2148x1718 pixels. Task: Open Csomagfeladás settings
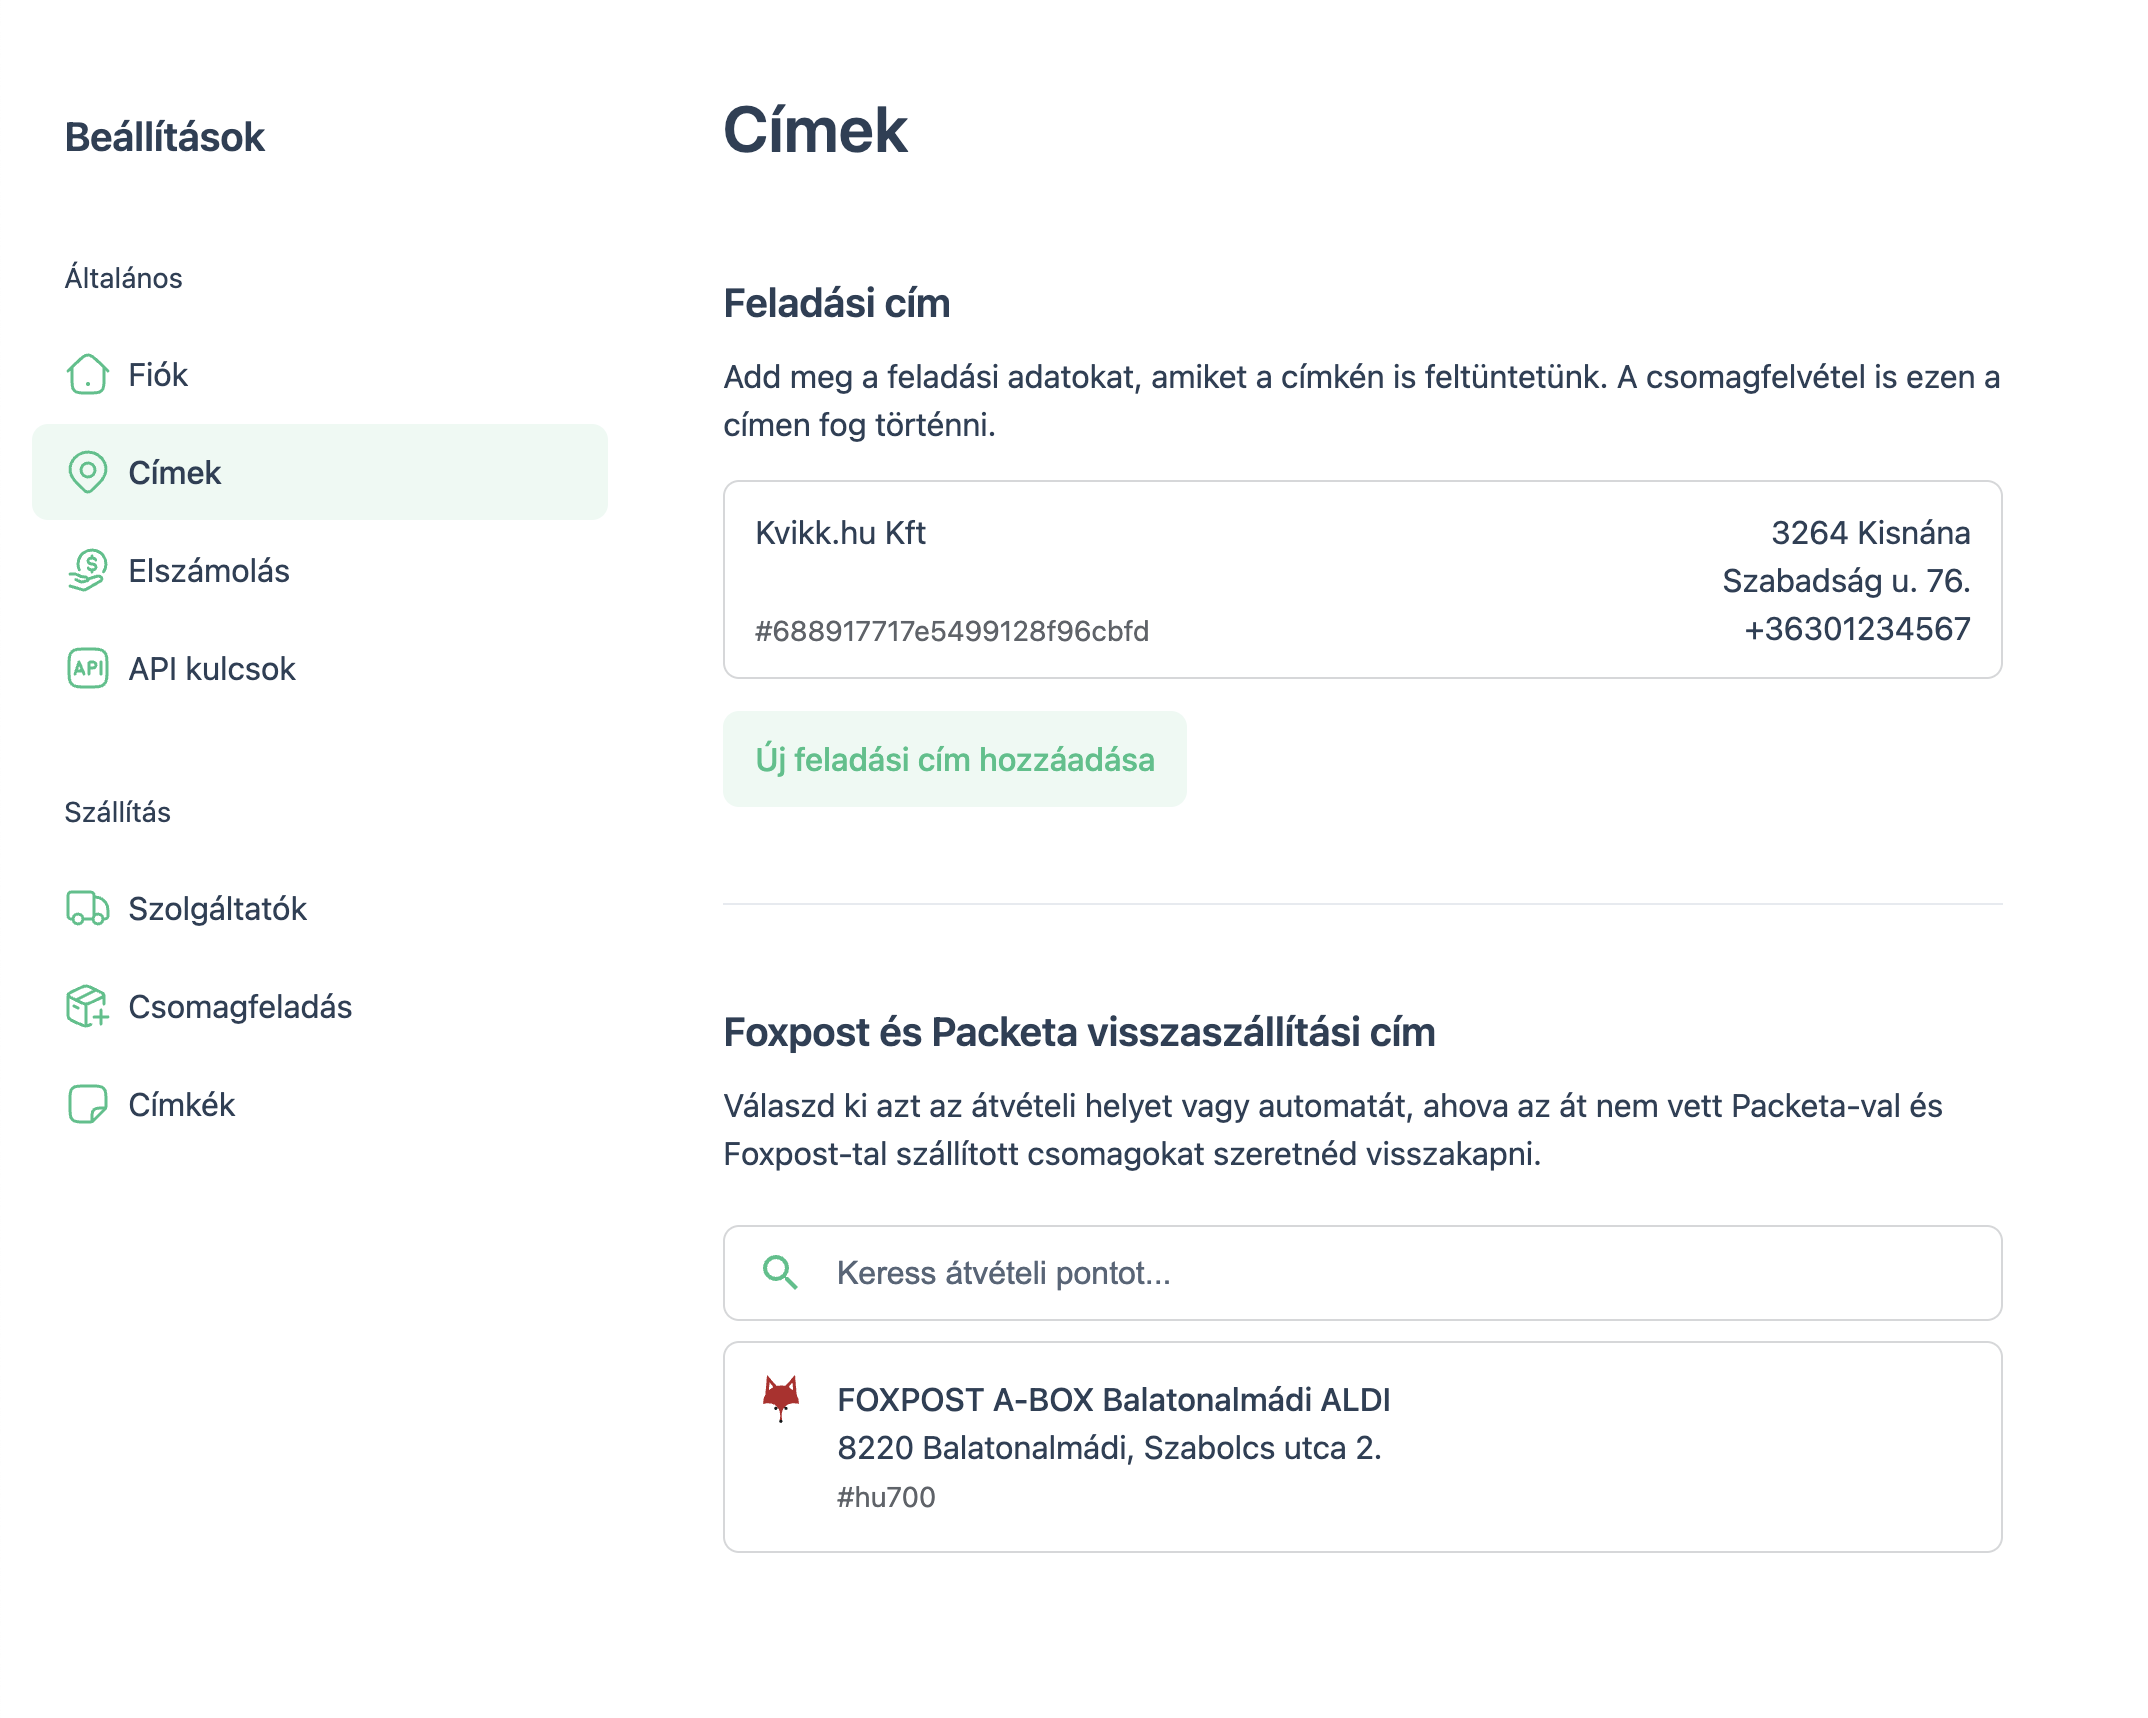click(240, 1007)
